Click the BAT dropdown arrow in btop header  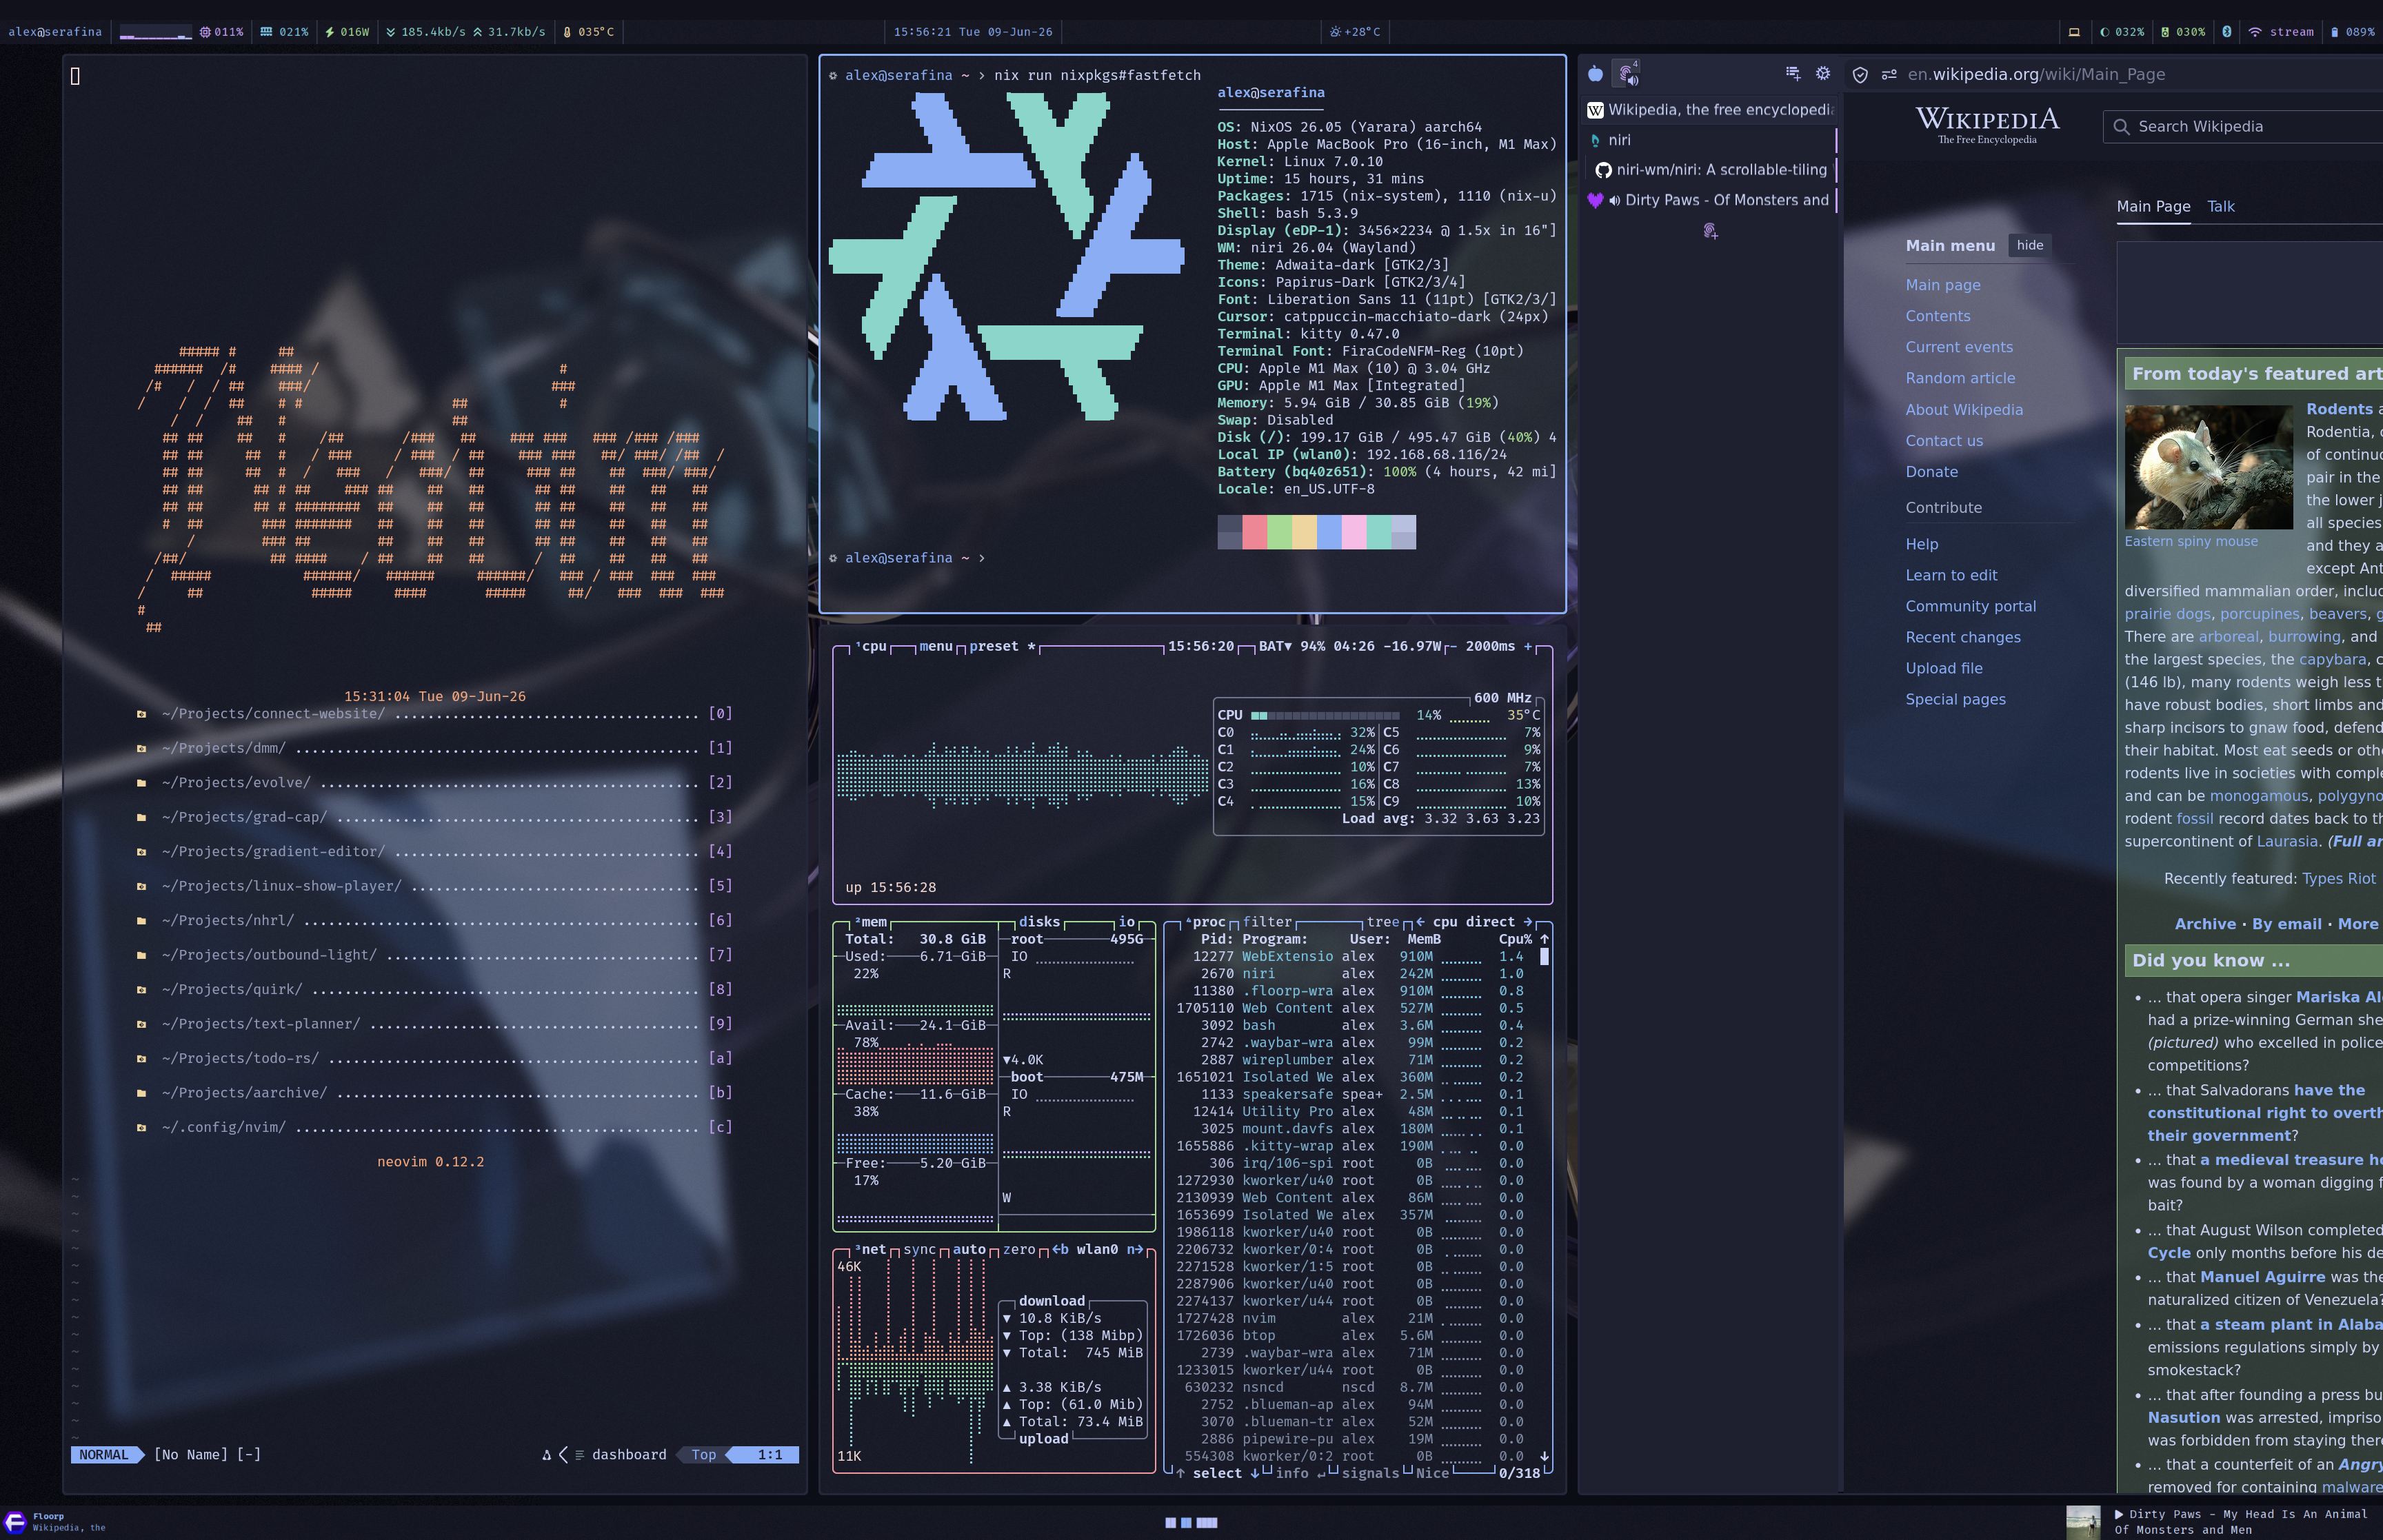coord(1287,647)
